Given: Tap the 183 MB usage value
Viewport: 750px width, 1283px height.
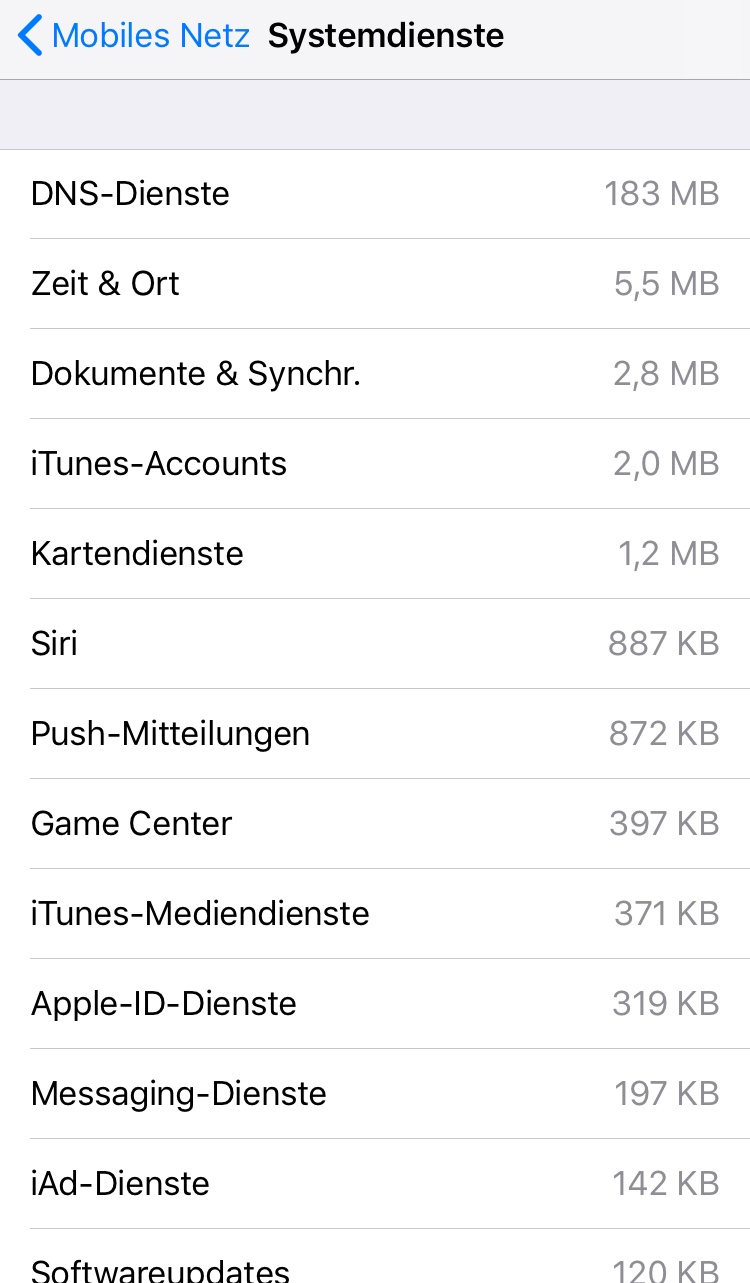Looking at the screenshot, I should pos(661,193).
